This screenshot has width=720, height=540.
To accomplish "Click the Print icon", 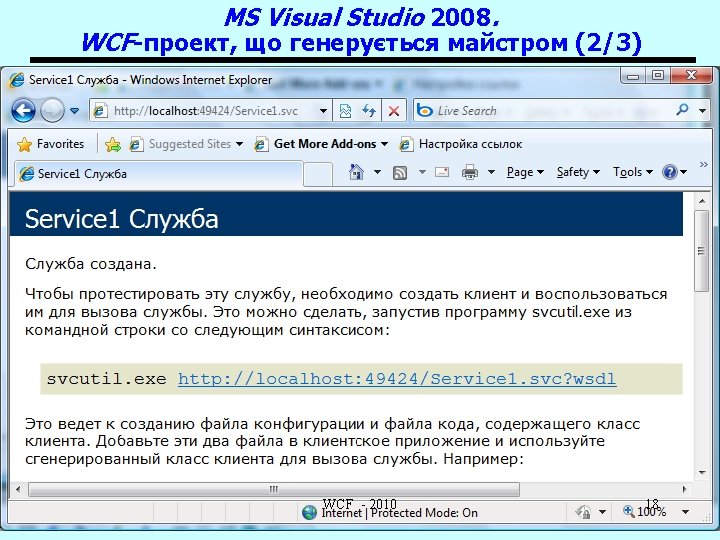I will point(470,172).
